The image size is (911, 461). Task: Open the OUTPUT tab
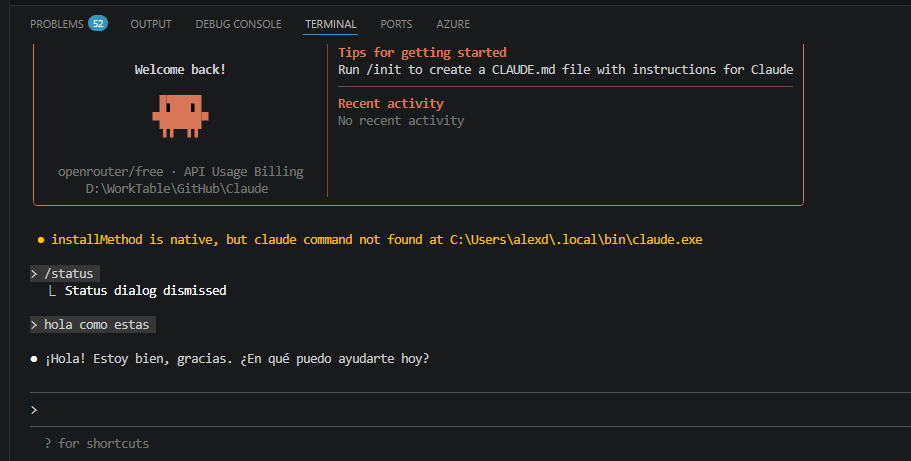point(151,23)
